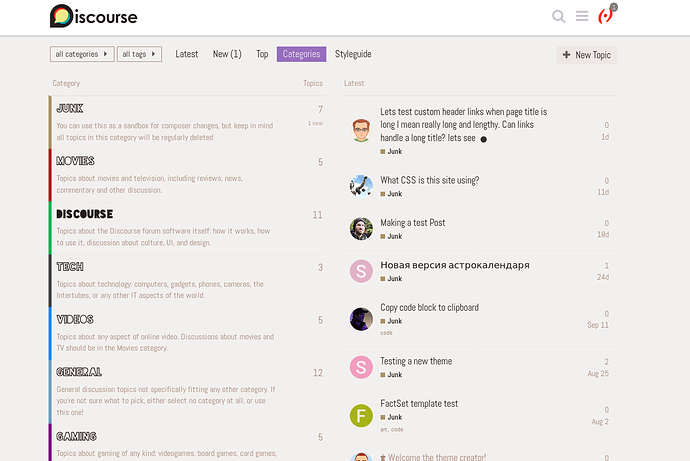Expand the 'all tags' dropdown

[139, 54]
